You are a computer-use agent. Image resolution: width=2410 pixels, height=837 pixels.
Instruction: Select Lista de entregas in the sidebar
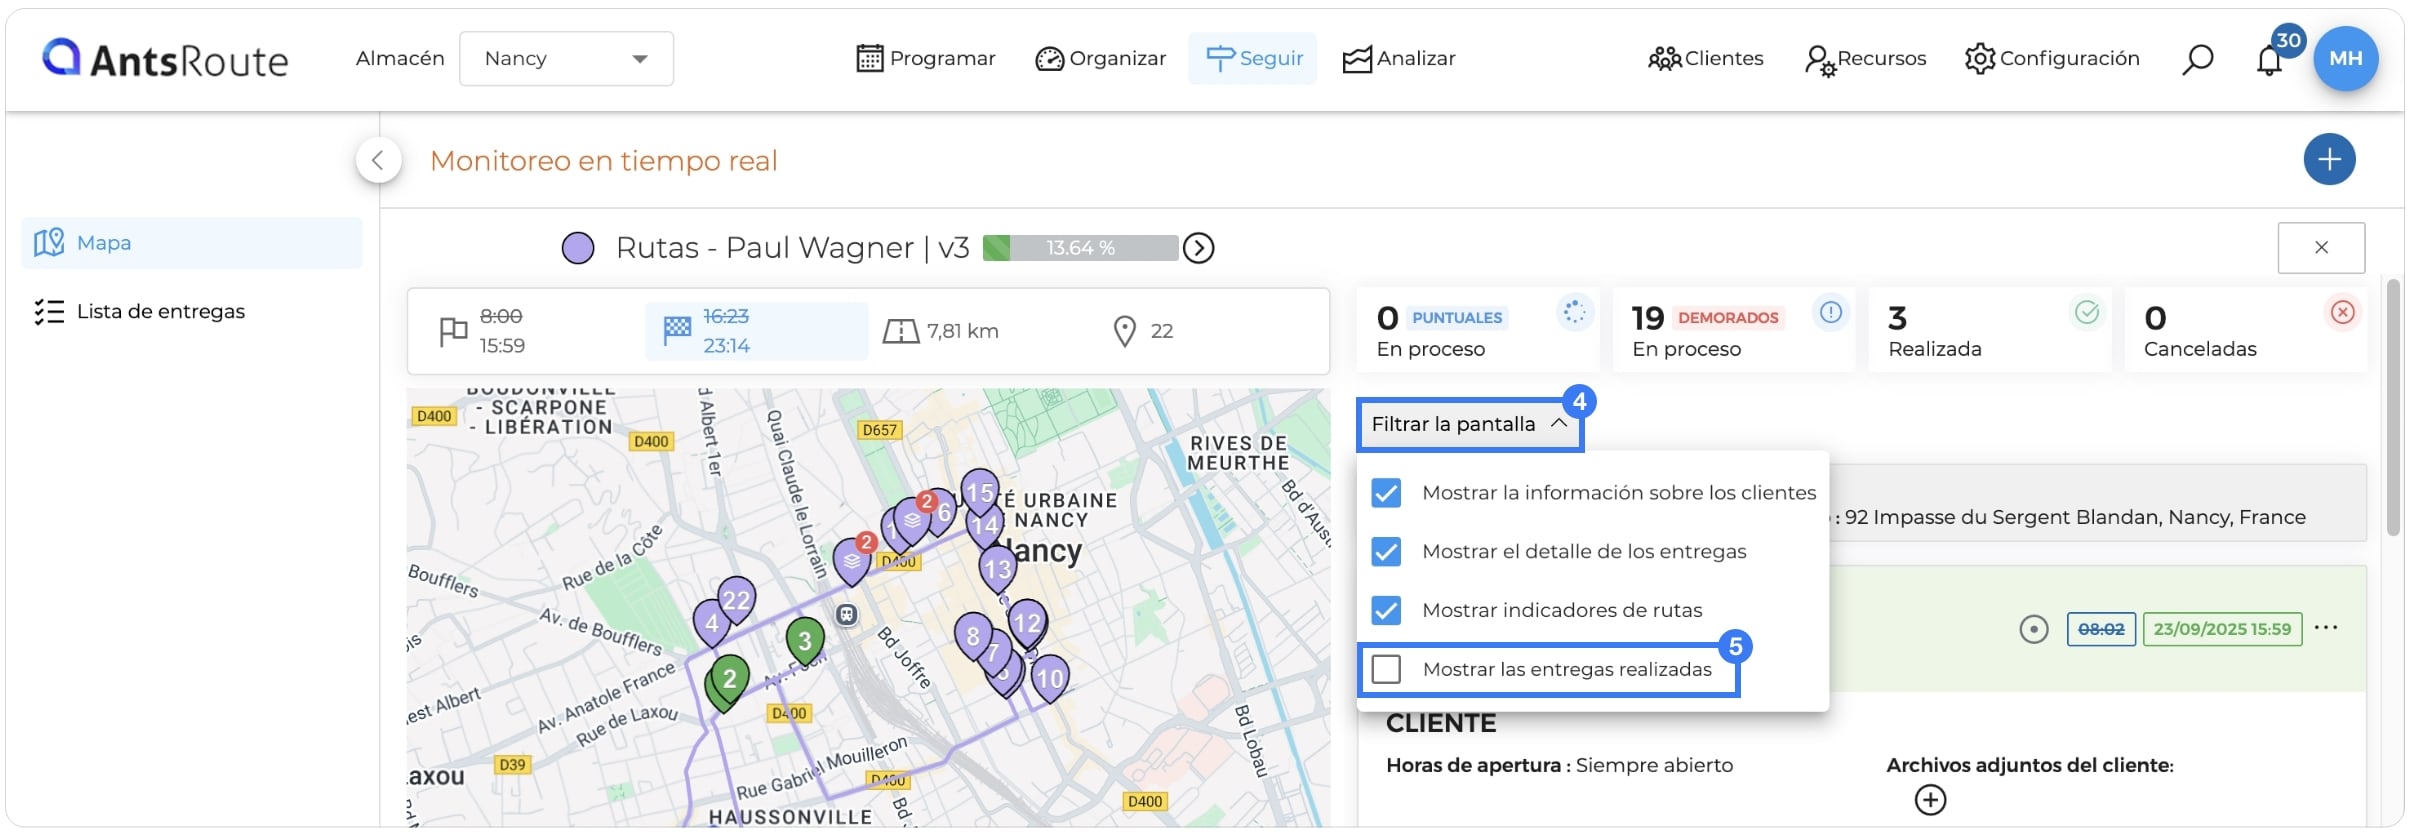pyautogui.click(x=192, y=312)
